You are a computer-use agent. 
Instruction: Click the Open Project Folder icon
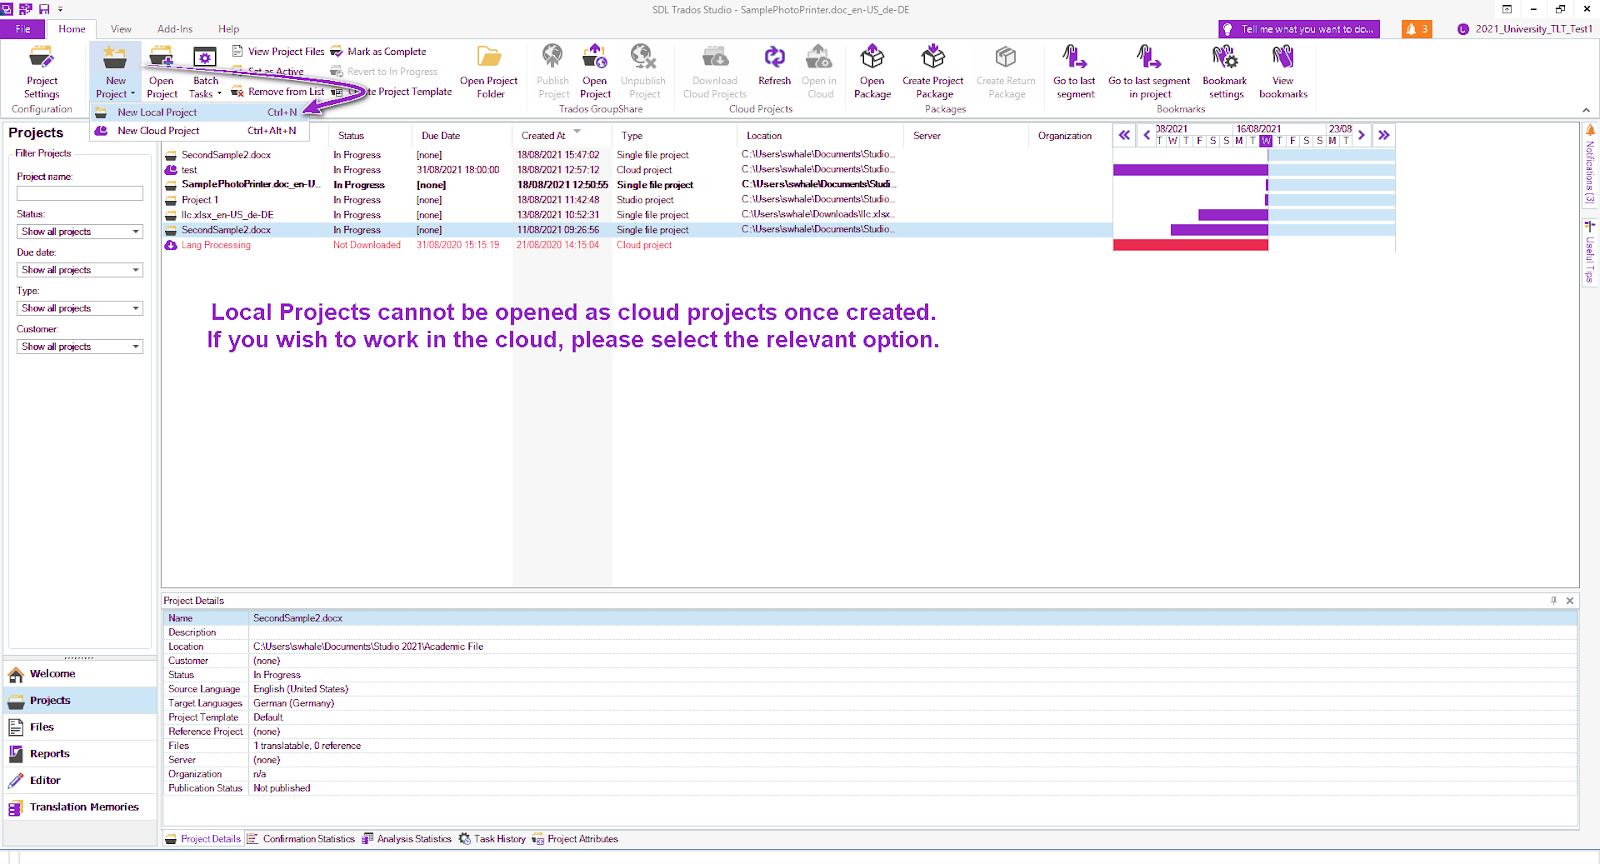[489, 58]
